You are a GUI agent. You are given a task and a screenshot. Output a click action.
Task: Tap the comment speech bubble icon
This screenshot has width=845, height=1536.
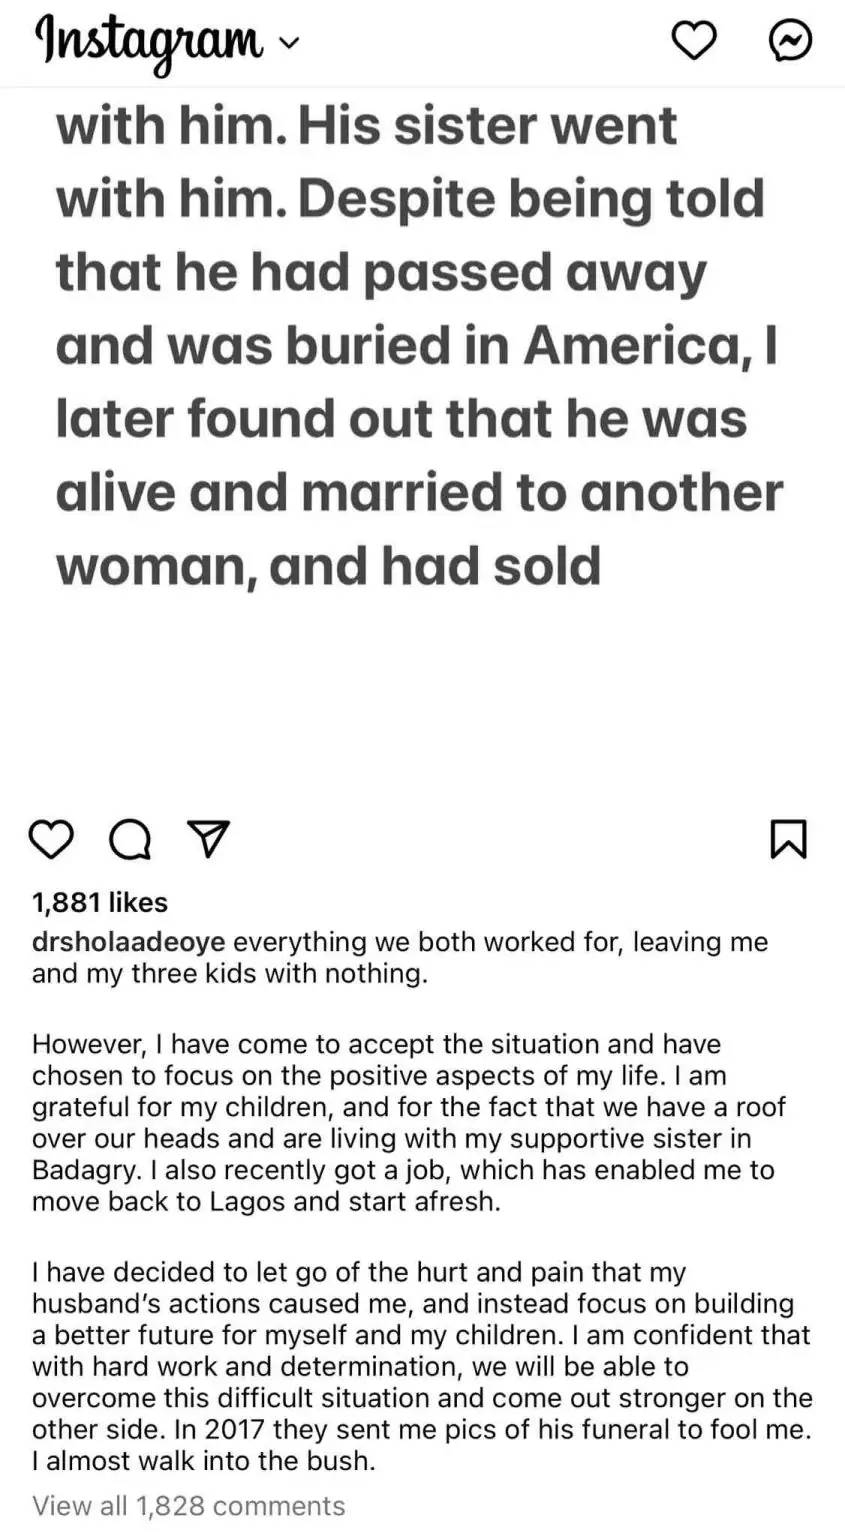point(130,840)
